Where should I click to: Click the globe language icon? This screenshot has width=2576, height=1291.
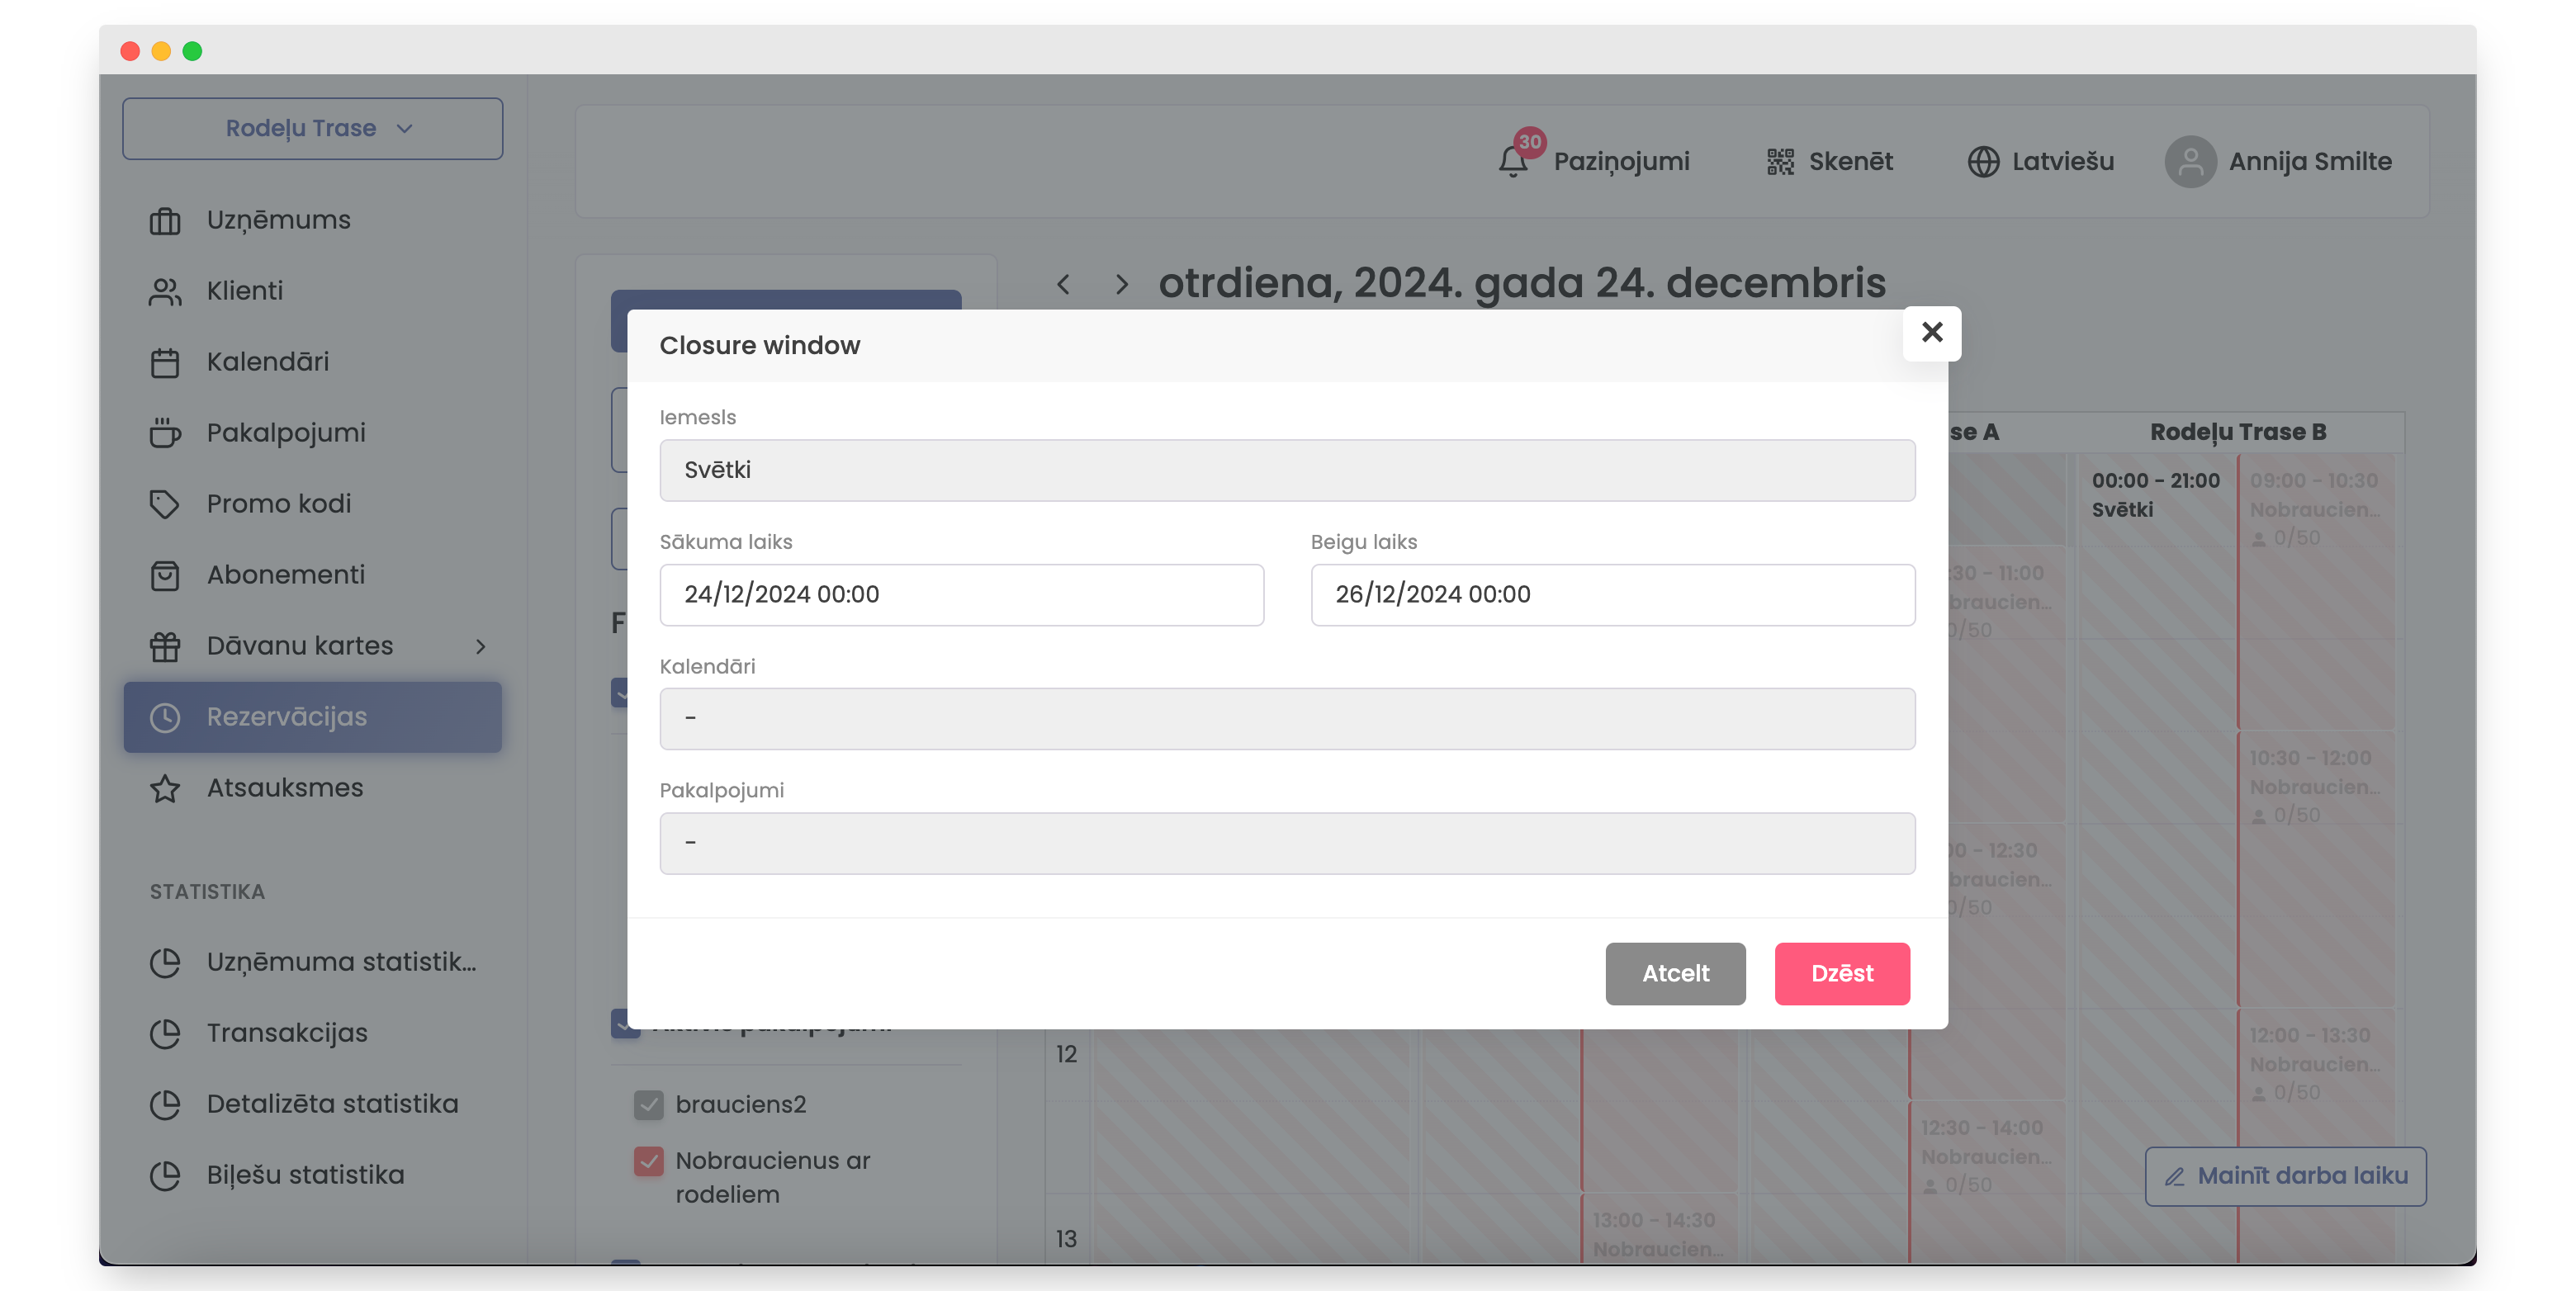pos(1983,161)
